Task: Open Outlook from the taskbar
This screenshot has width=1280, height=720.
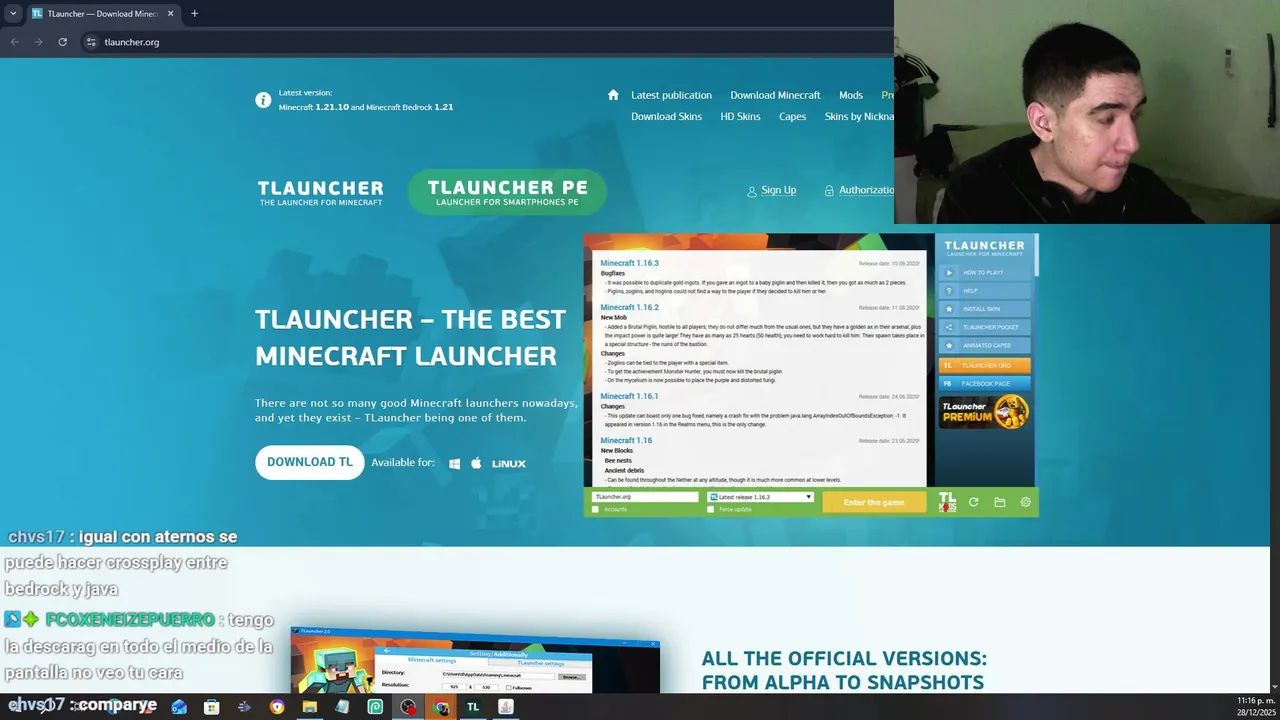Action: 179,707
